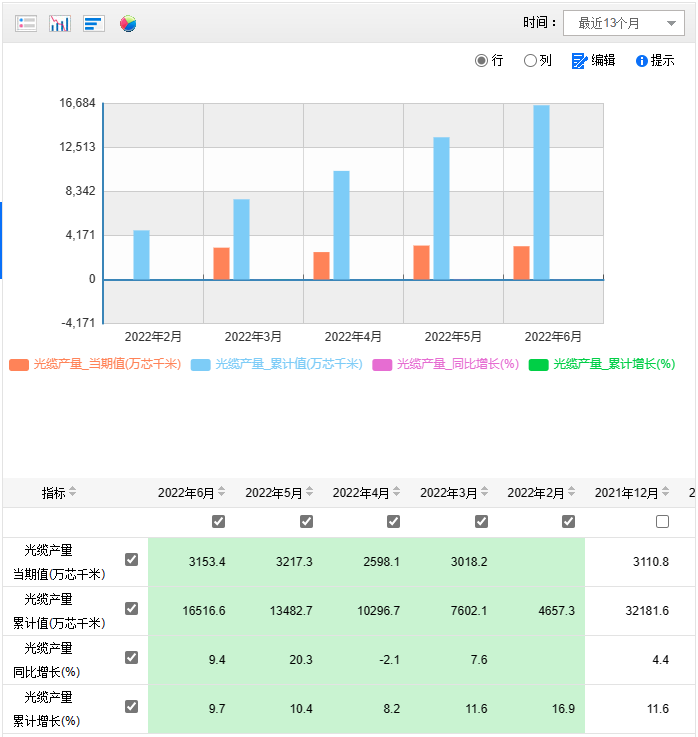
Task: Sort 2022年3月 column with arrows
Action: (x=484, y=492)
